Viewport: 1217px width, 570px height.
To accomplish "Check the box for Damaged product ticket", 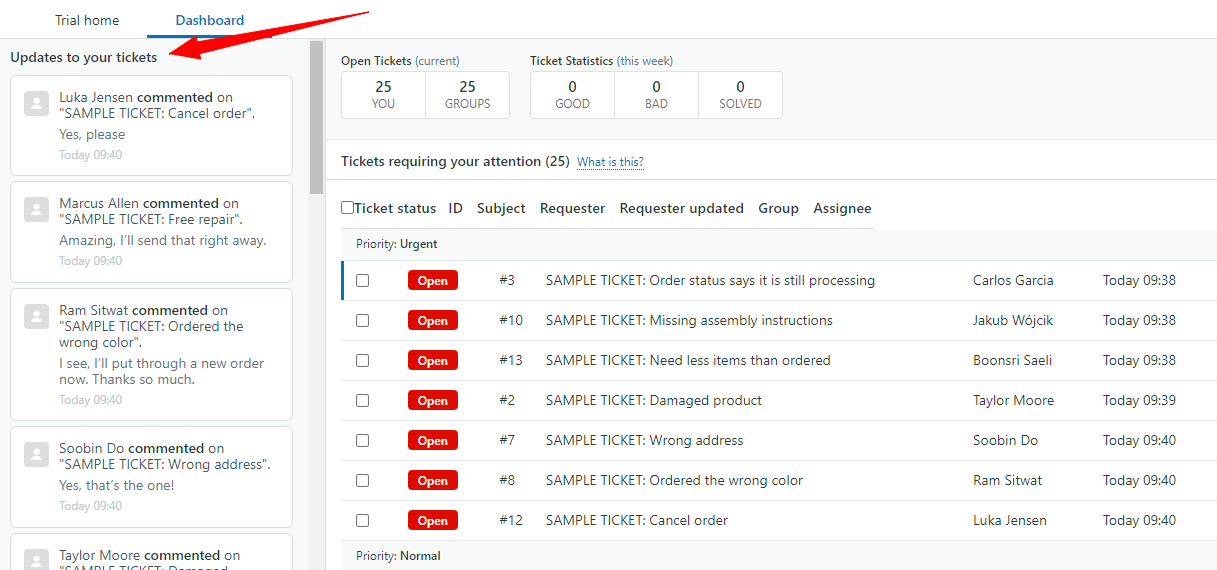I will (362, 401).
